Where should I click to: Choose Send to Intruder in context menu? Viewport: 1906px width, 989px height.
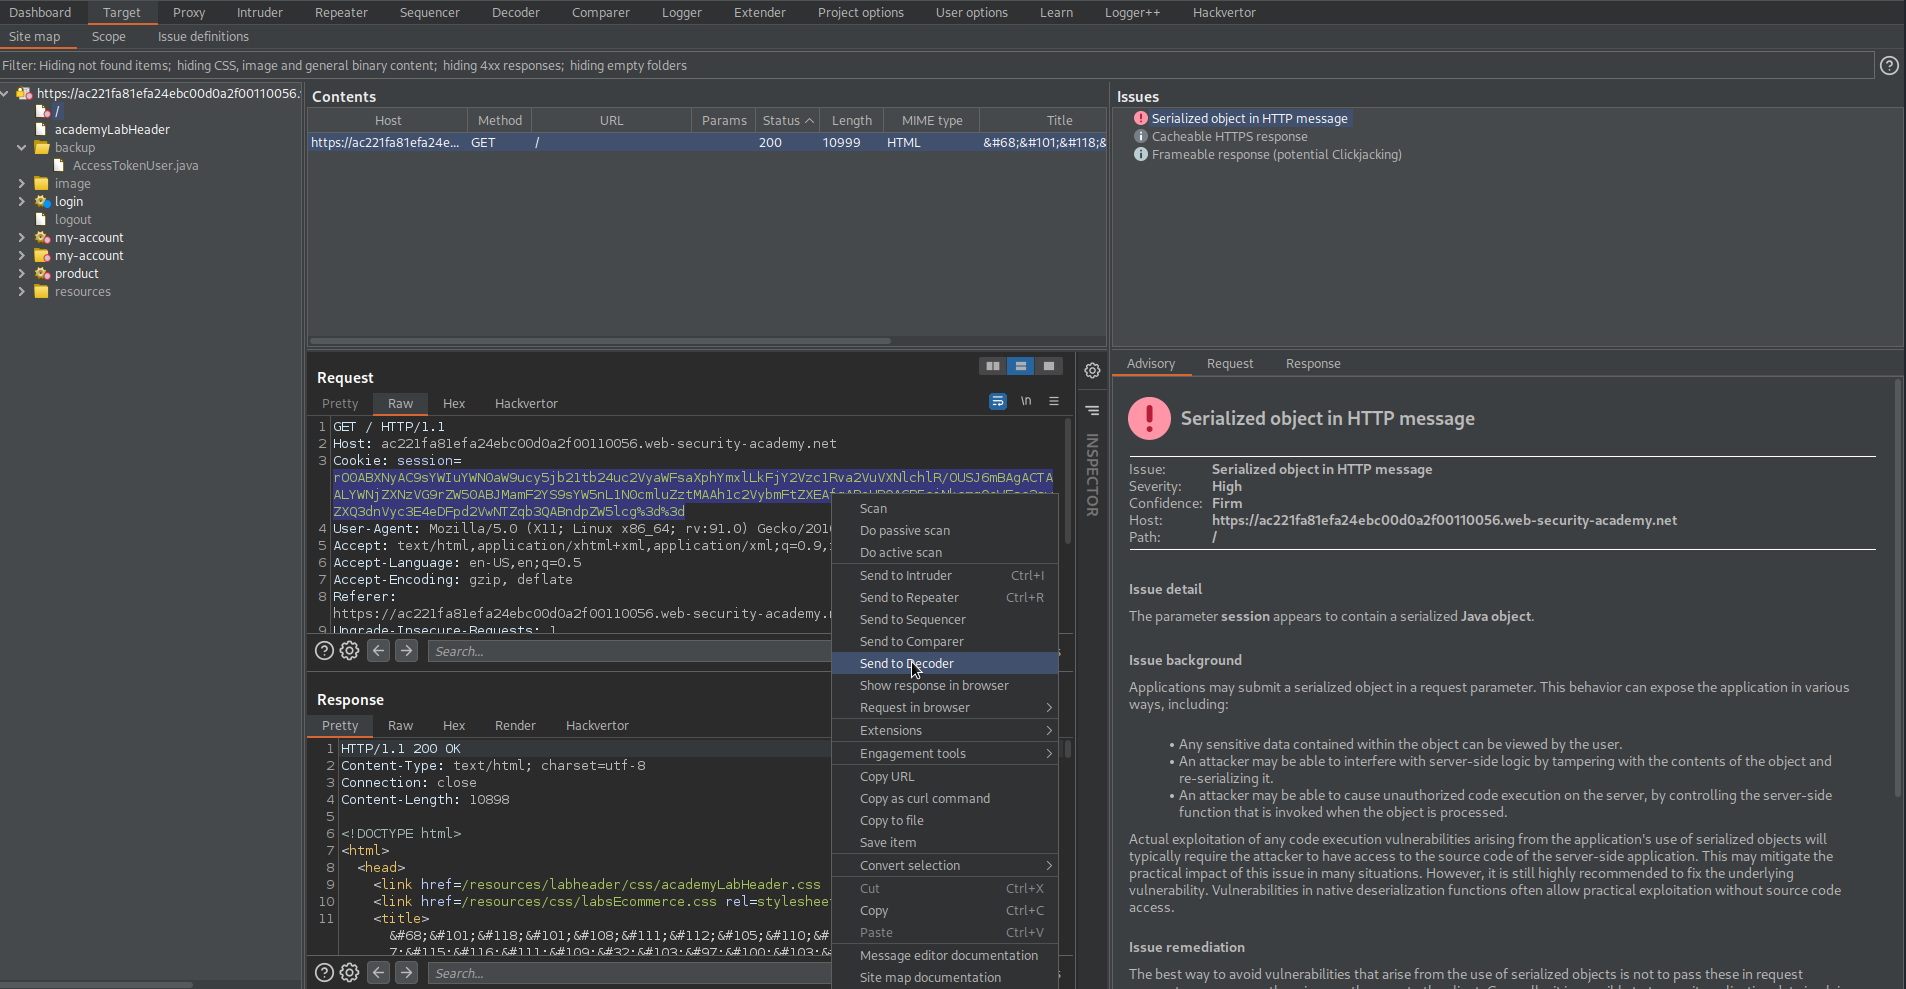click(945, 576)
